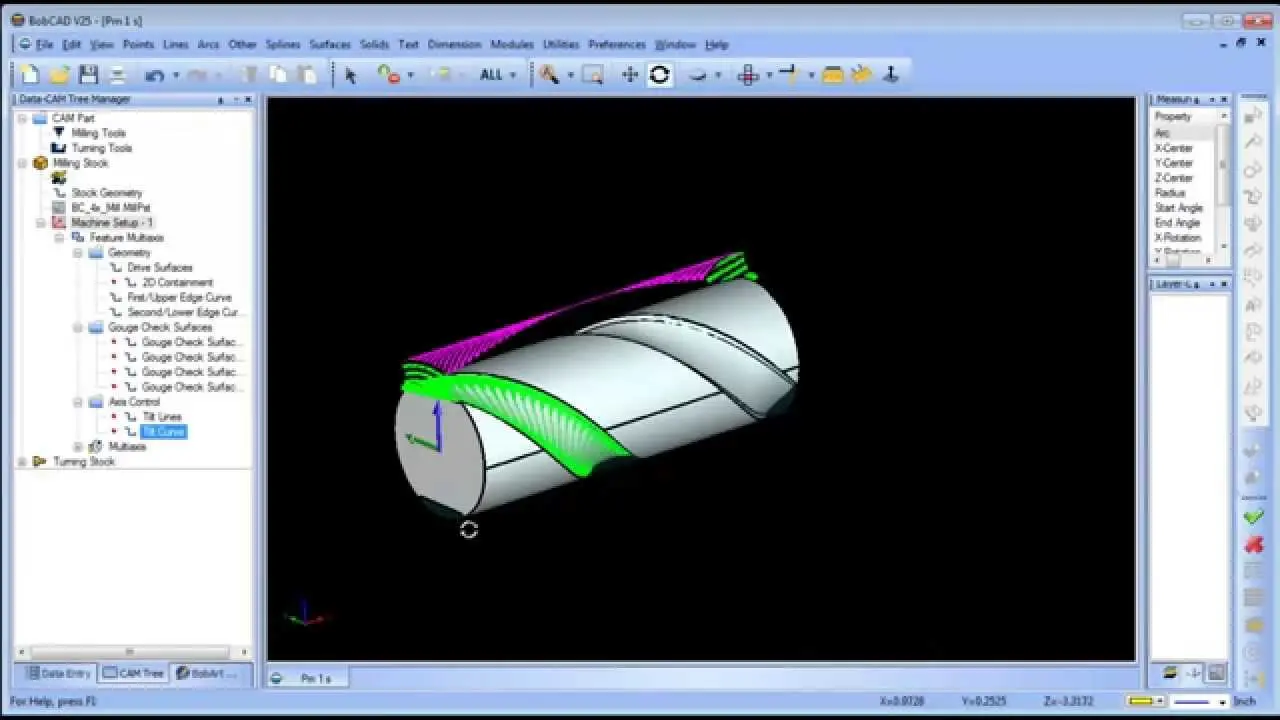Select the 2D Containment tree item
This screenshot has height=720, width=1280.
click(177, 283)
